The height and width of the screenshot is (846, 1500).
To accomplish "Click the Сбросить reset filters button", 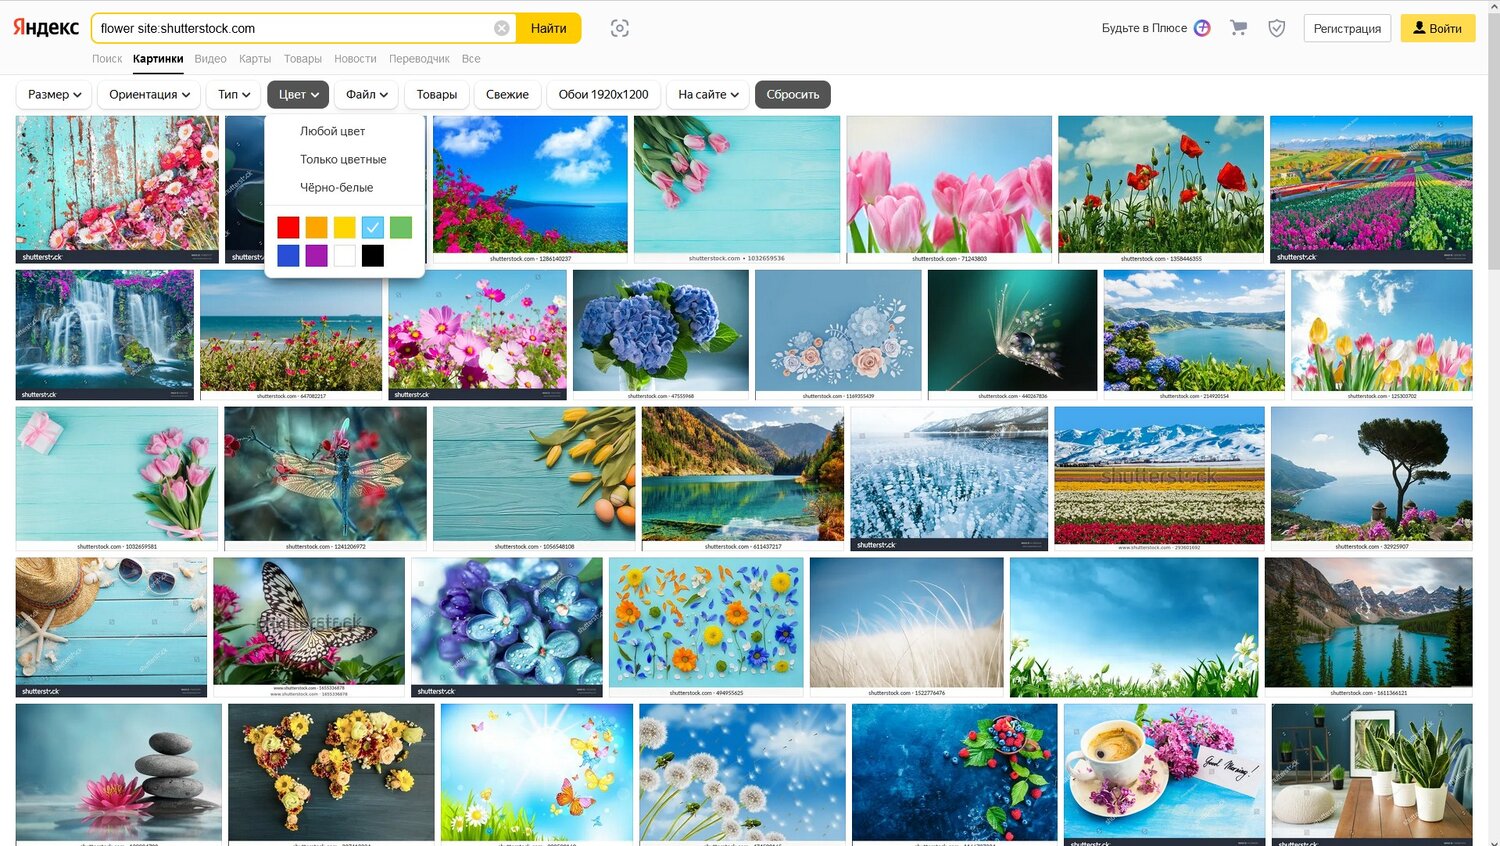I will click(x=792, y=94).
